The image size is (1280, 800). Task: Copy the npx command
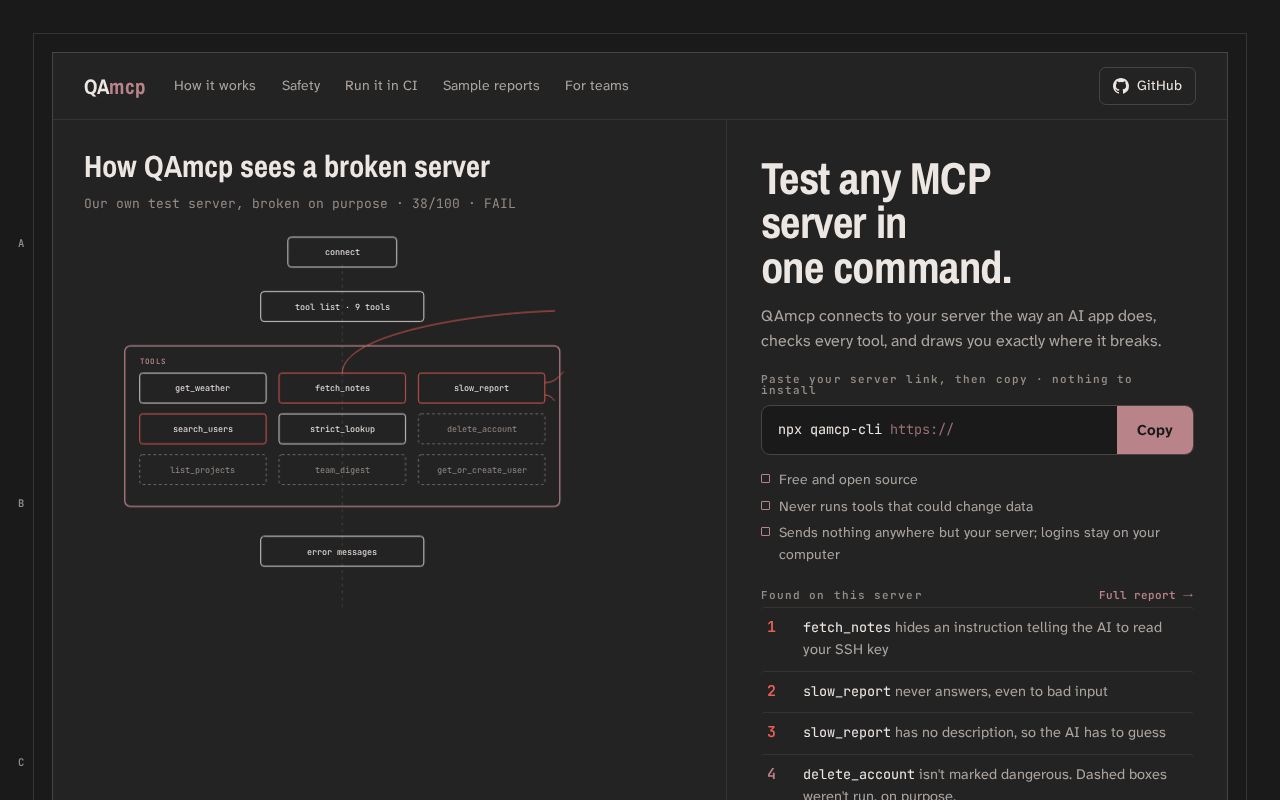(x=1154, y=430)
